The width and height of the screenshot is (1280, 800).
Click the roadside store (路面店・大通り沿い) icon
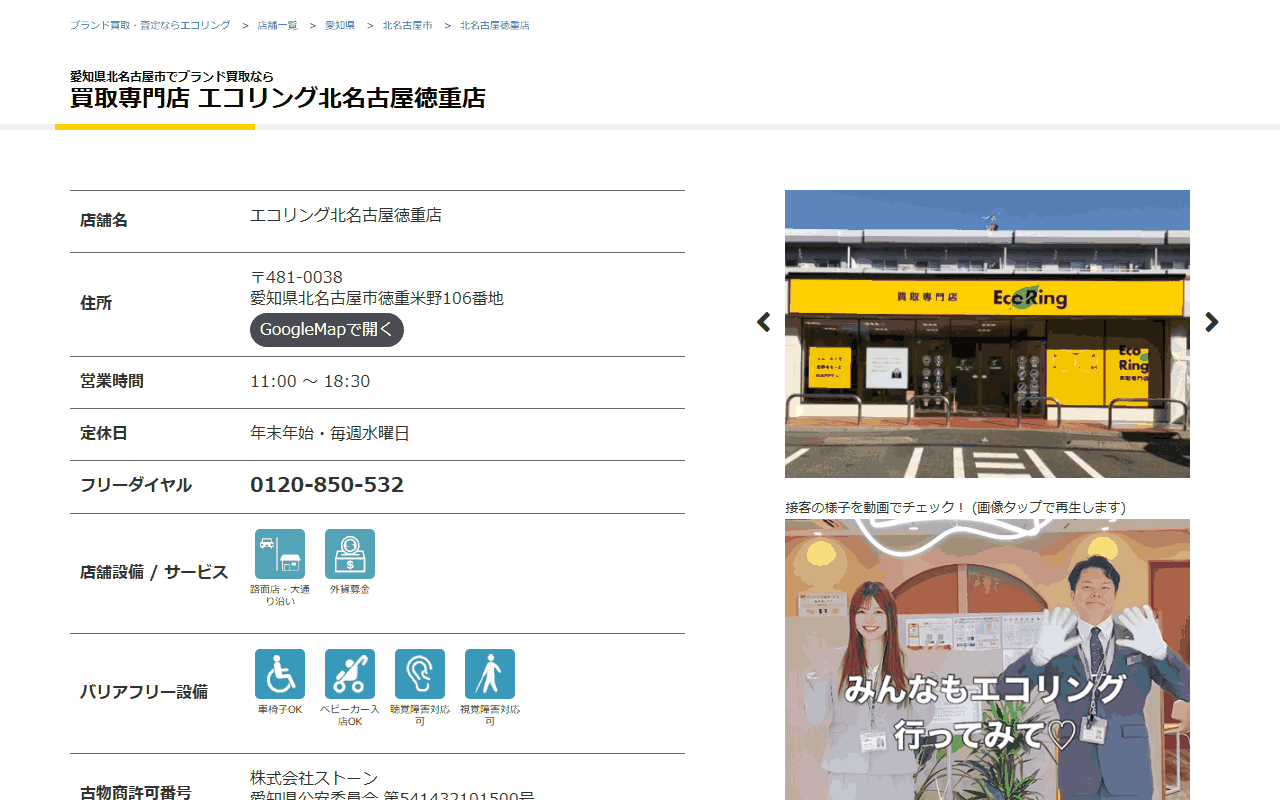[280, 554]
